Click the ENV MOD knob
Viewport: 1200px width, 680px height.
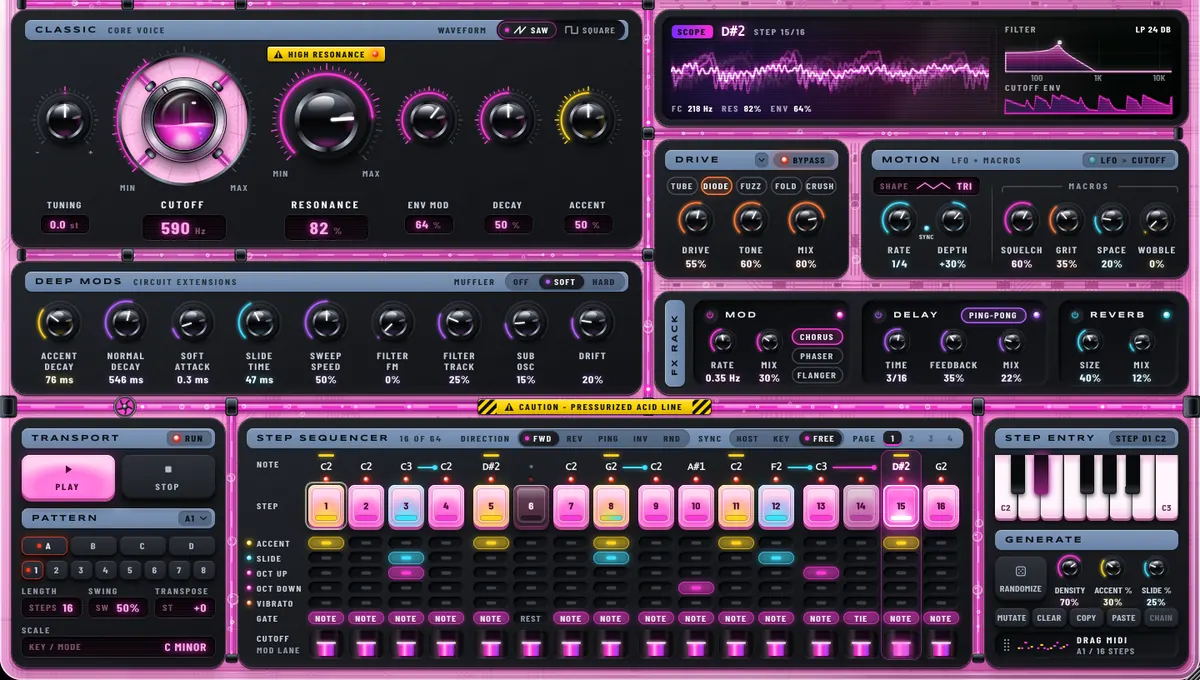coord(428,119)
